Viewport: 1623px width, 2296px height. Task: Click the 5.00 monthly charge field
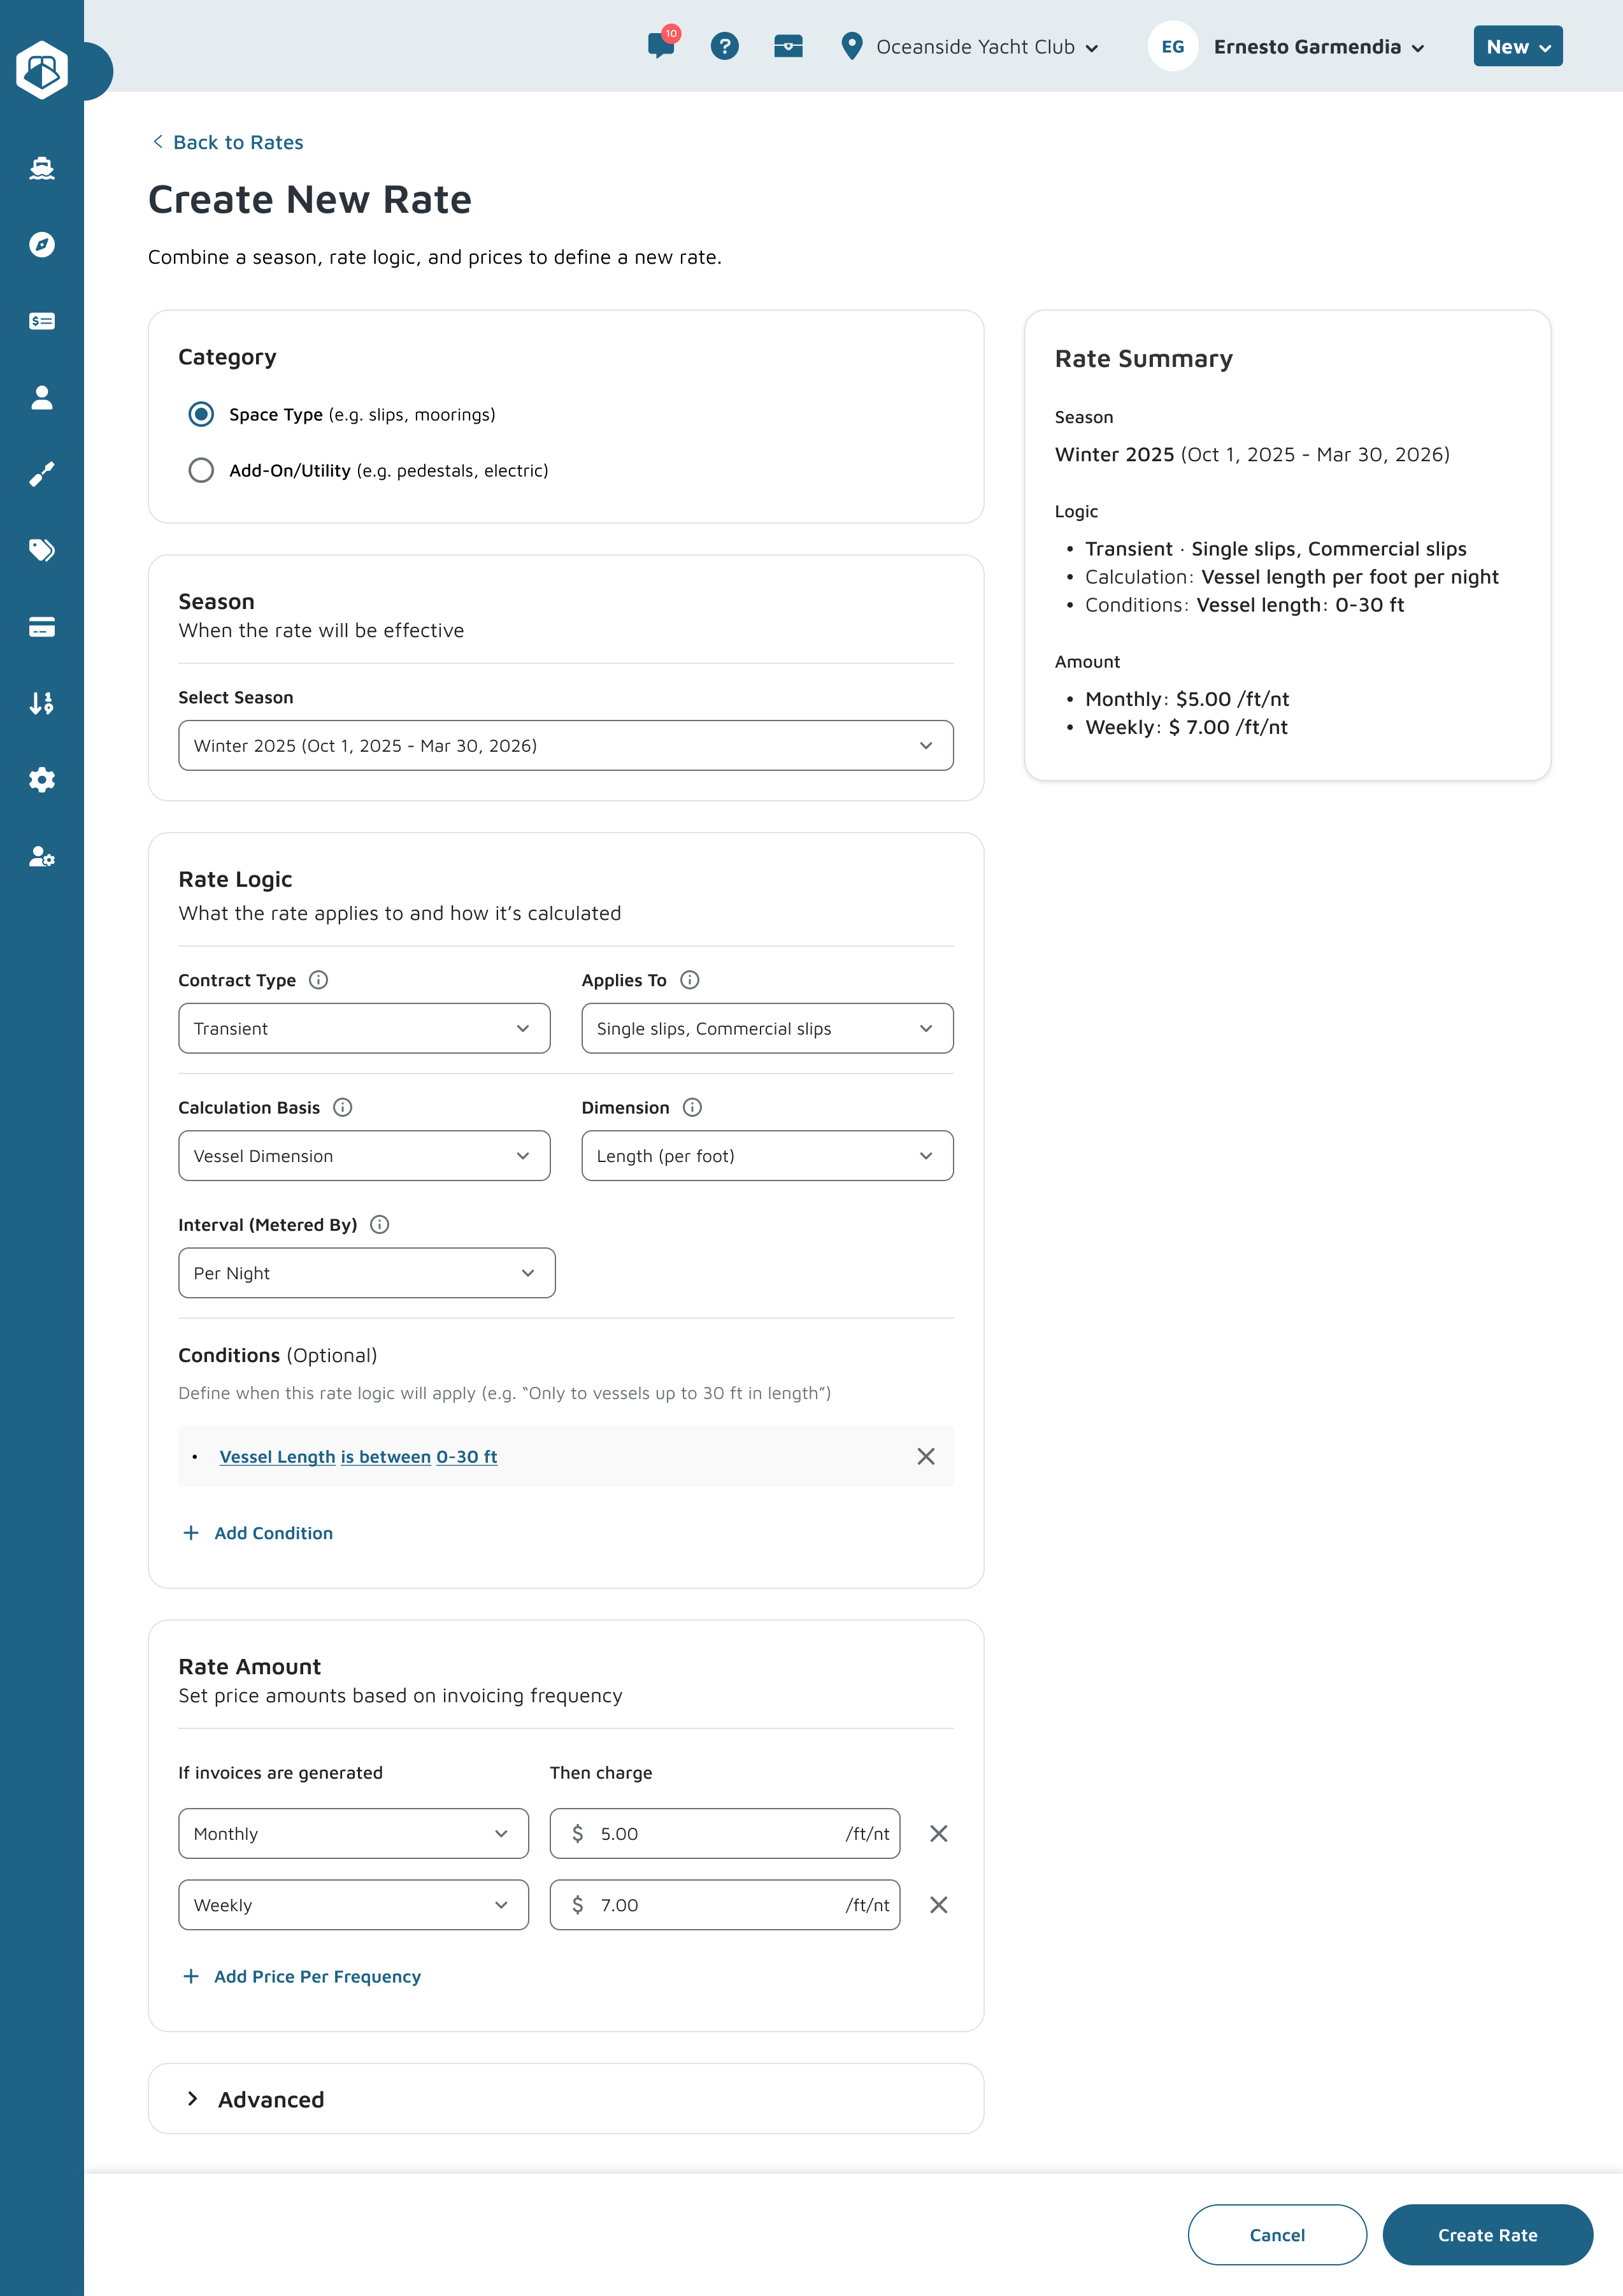(x=724, y=1833)
